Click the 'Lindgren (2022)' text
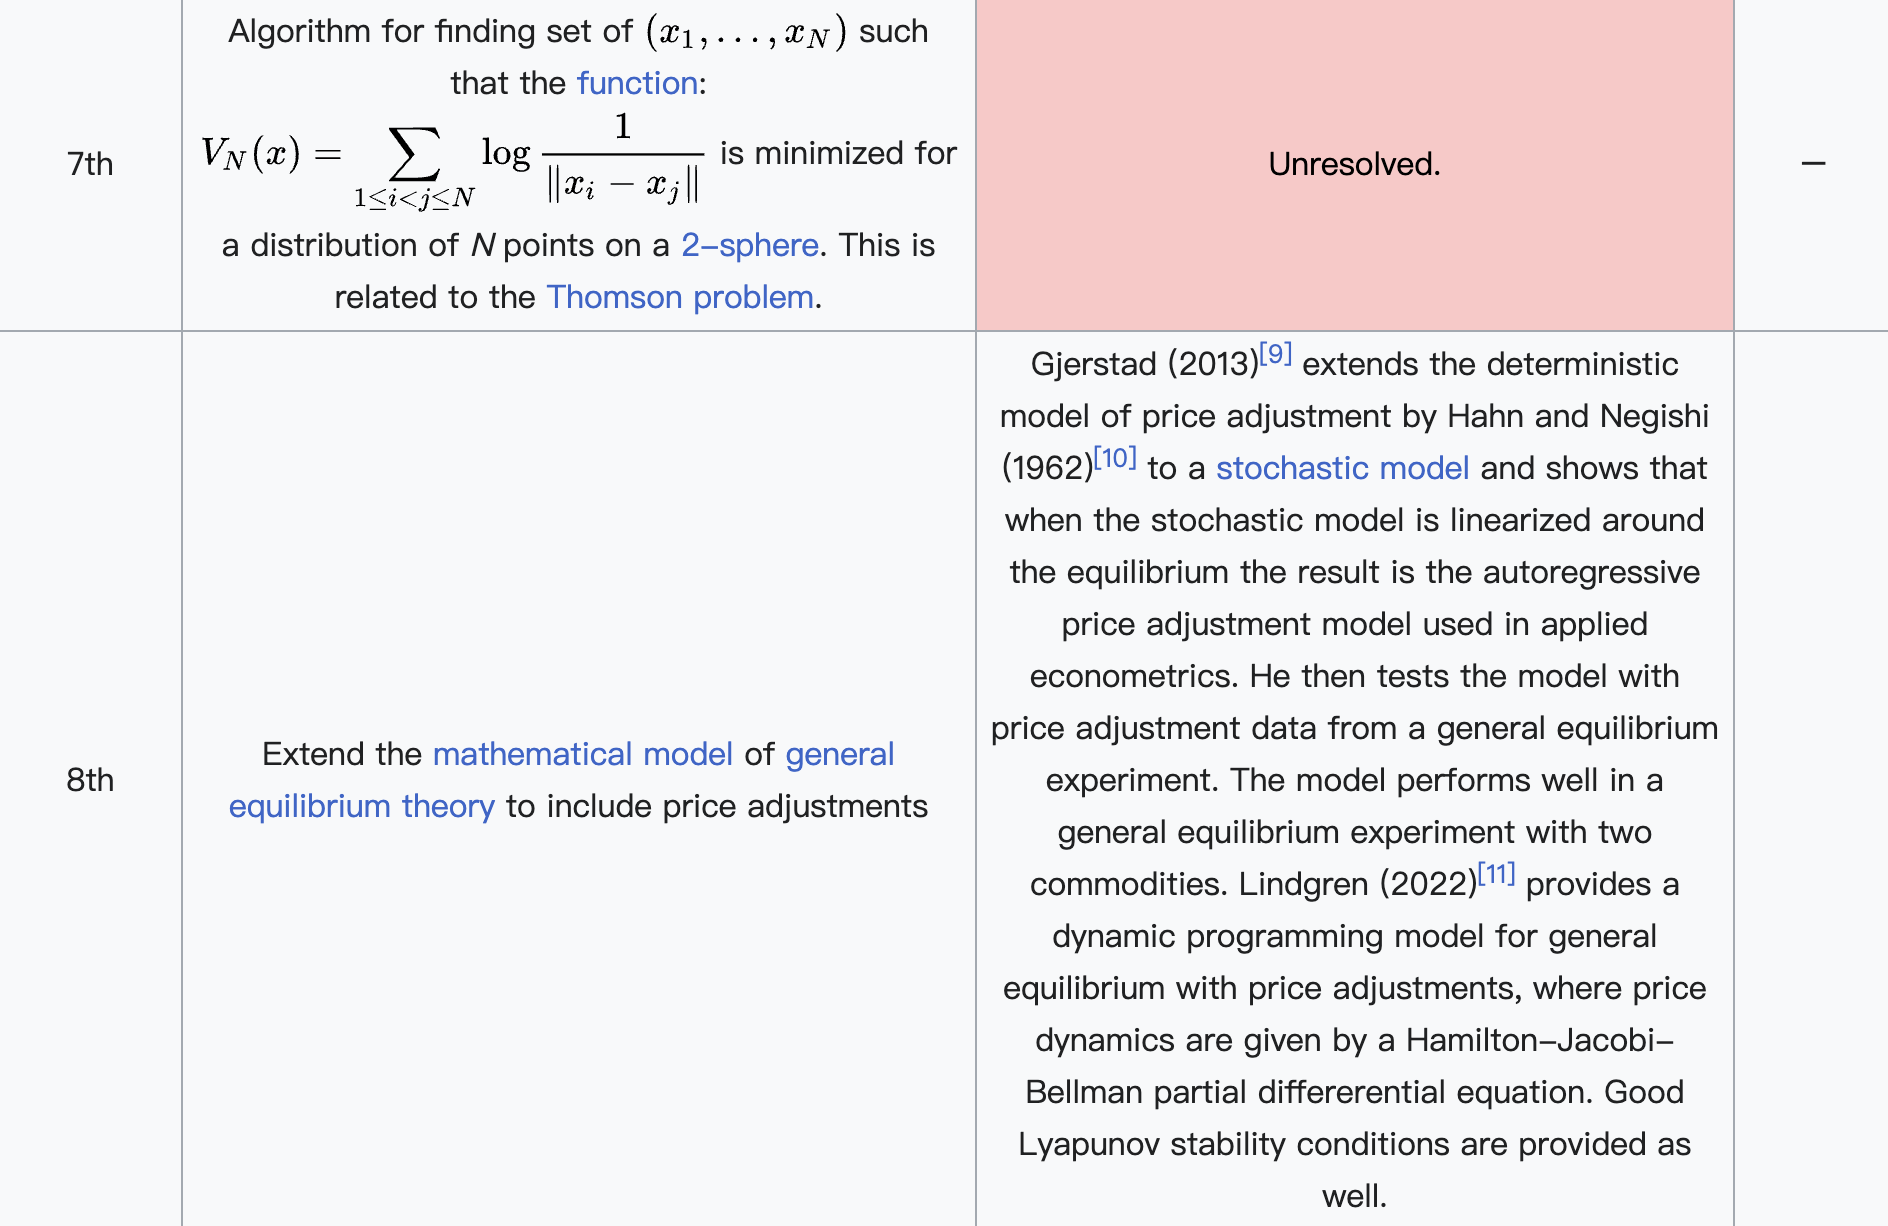 1357,884
